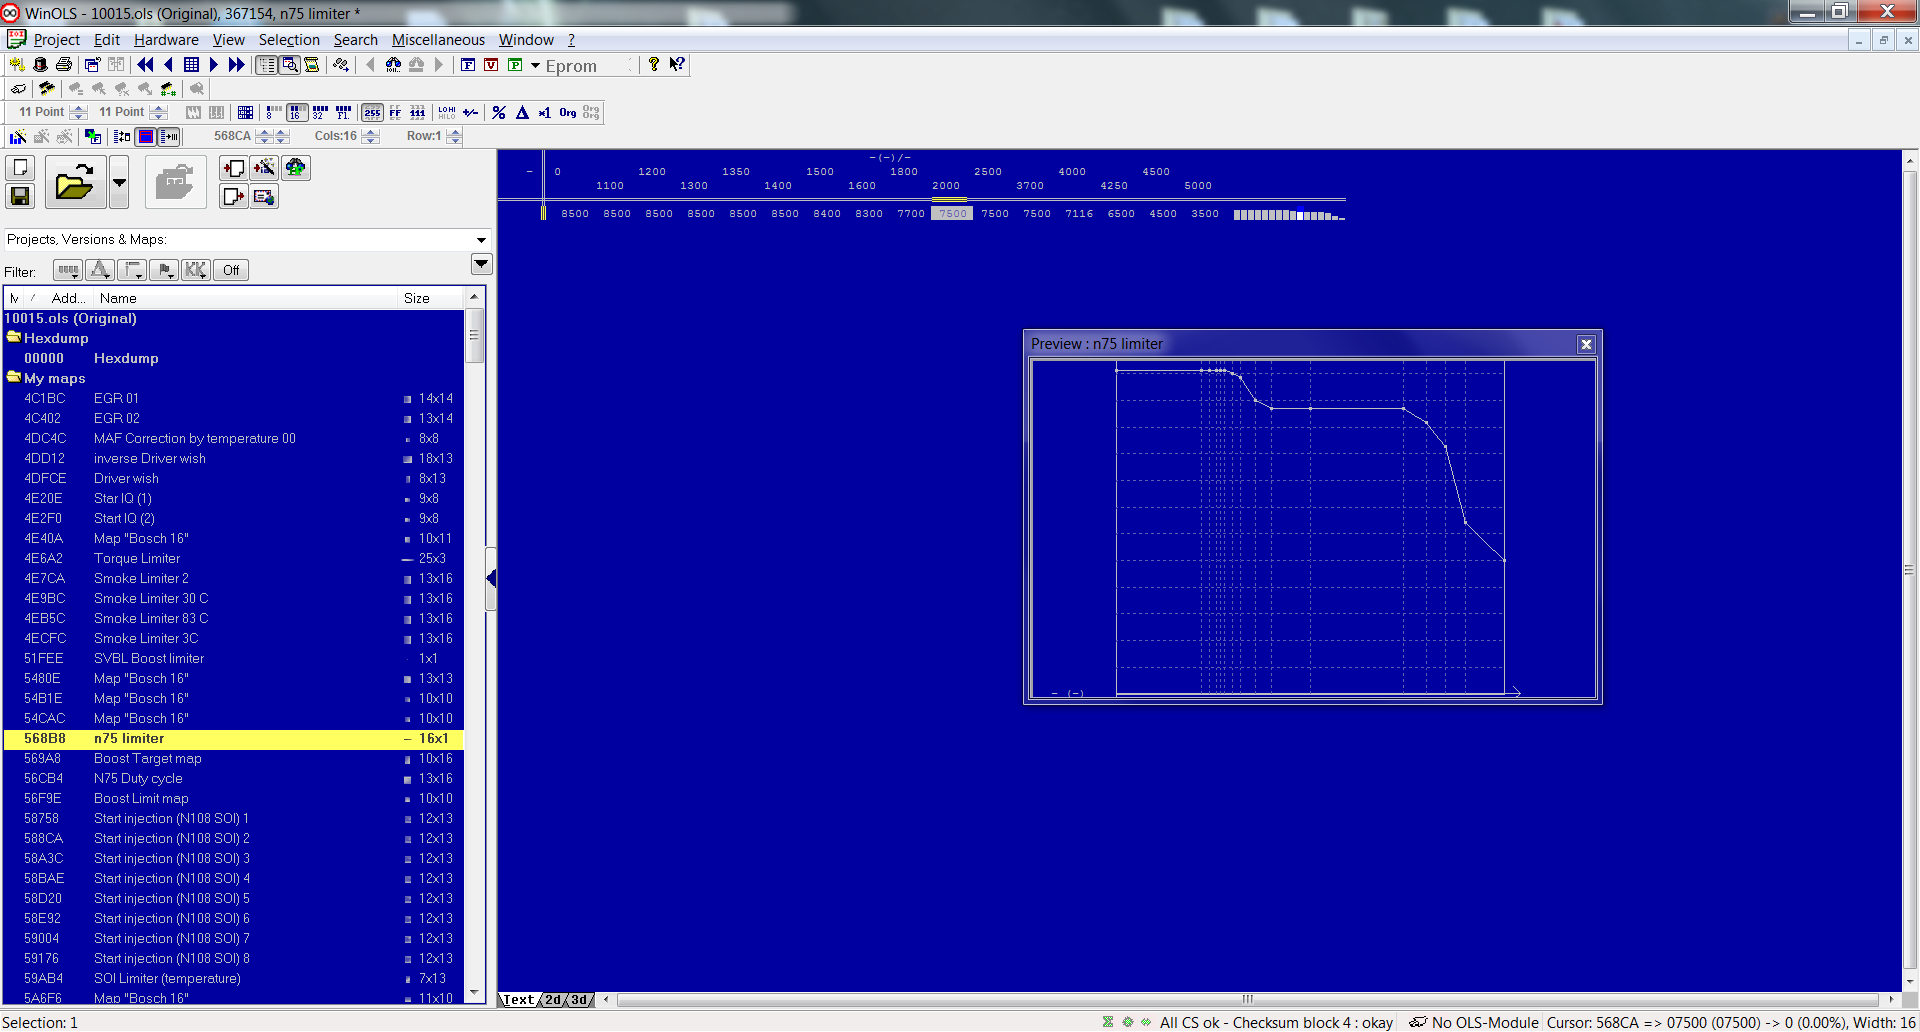Close the n75 limiter preview window

[1586, 344]
